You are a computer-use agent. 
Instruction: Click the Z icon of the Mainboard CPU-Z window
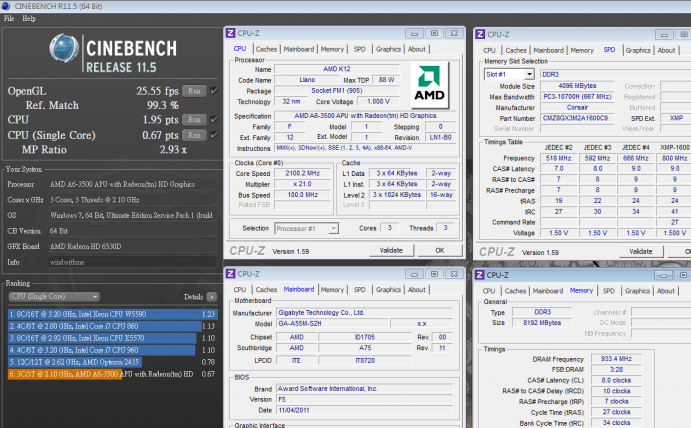click(232, 272)
